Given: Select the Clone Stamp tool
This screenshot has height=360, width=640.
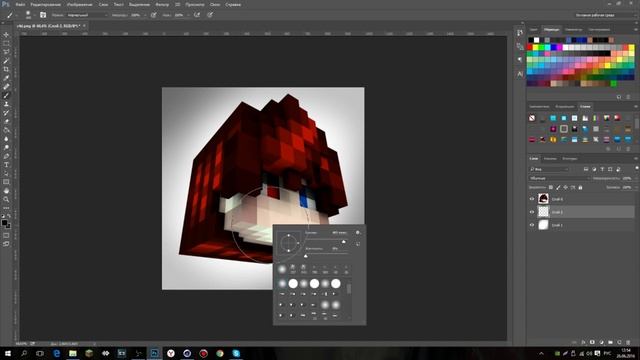Looking at the screenshot, I should (6, 104).
